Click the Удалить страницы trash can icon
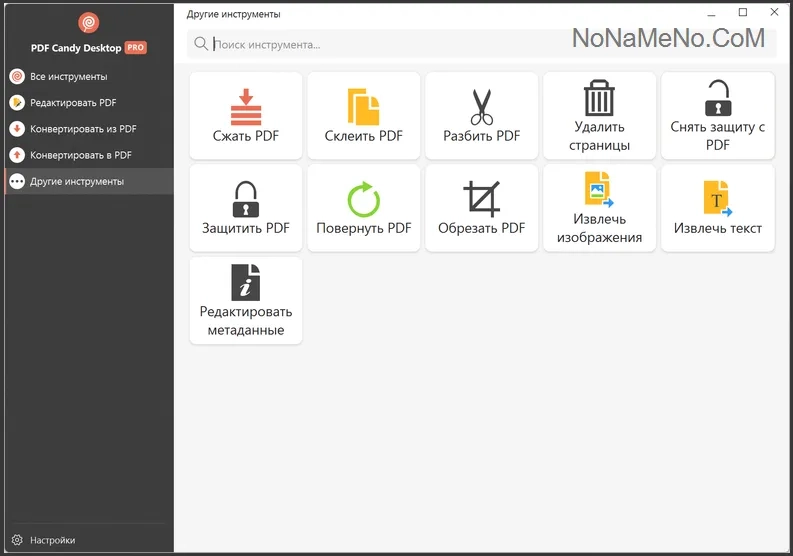 pyautogui.click(x=599, y=99)
